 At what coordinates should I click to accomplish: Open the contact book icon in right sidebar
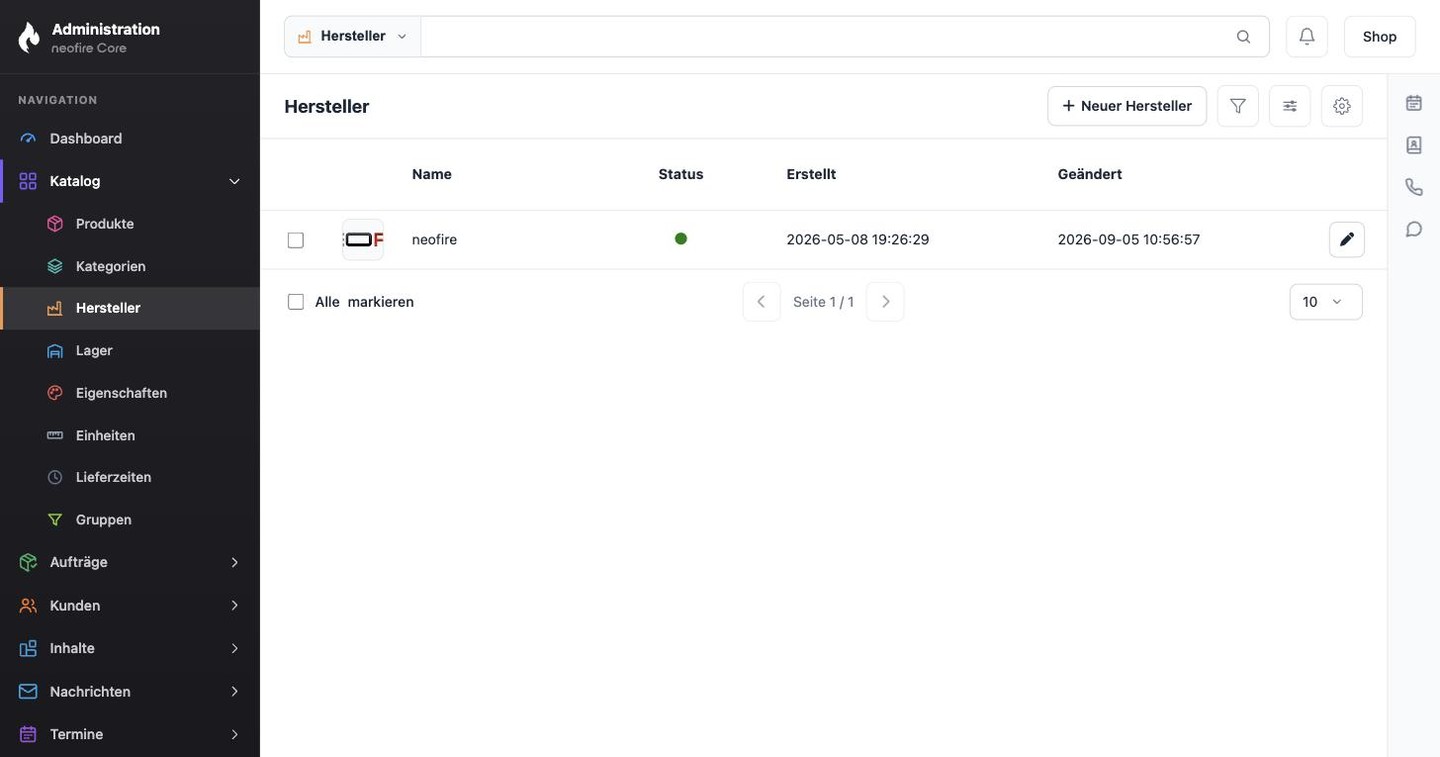tap(1414, 145)
